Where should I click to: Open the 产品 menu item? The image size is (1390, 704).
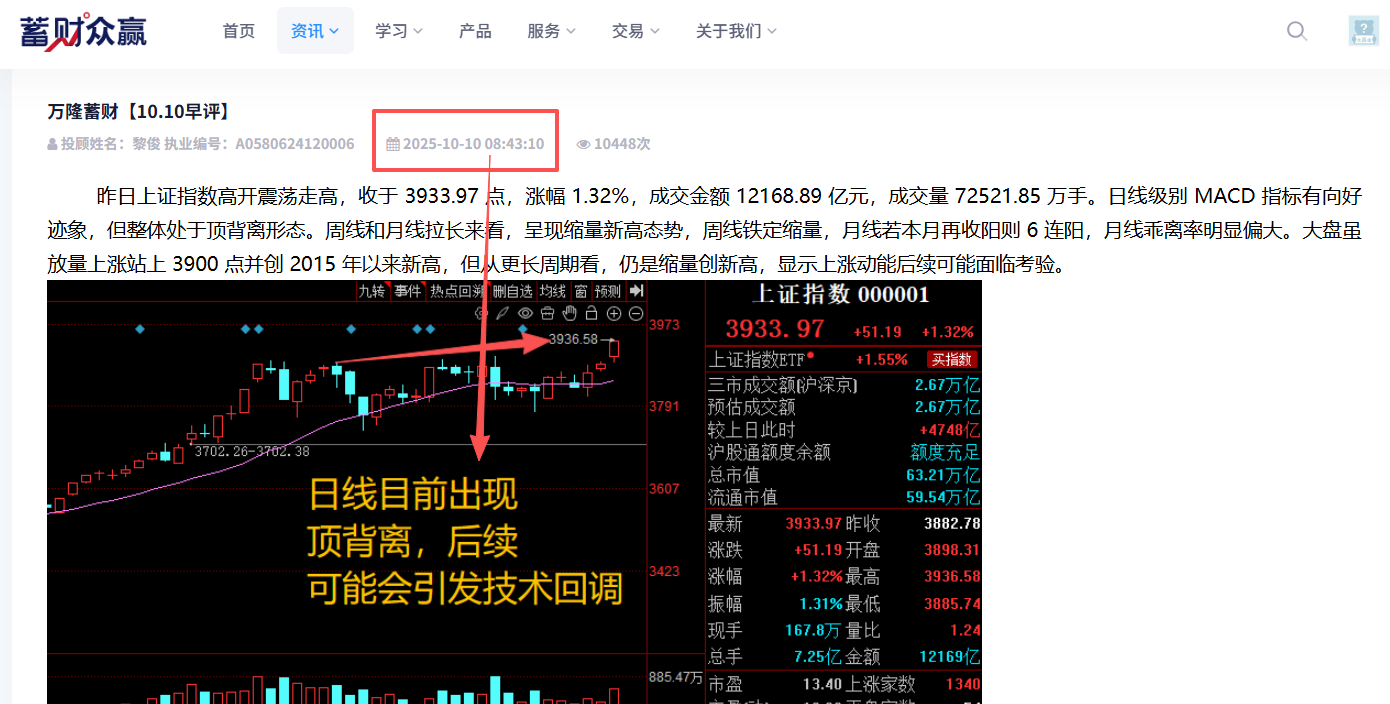click(475, 31)
